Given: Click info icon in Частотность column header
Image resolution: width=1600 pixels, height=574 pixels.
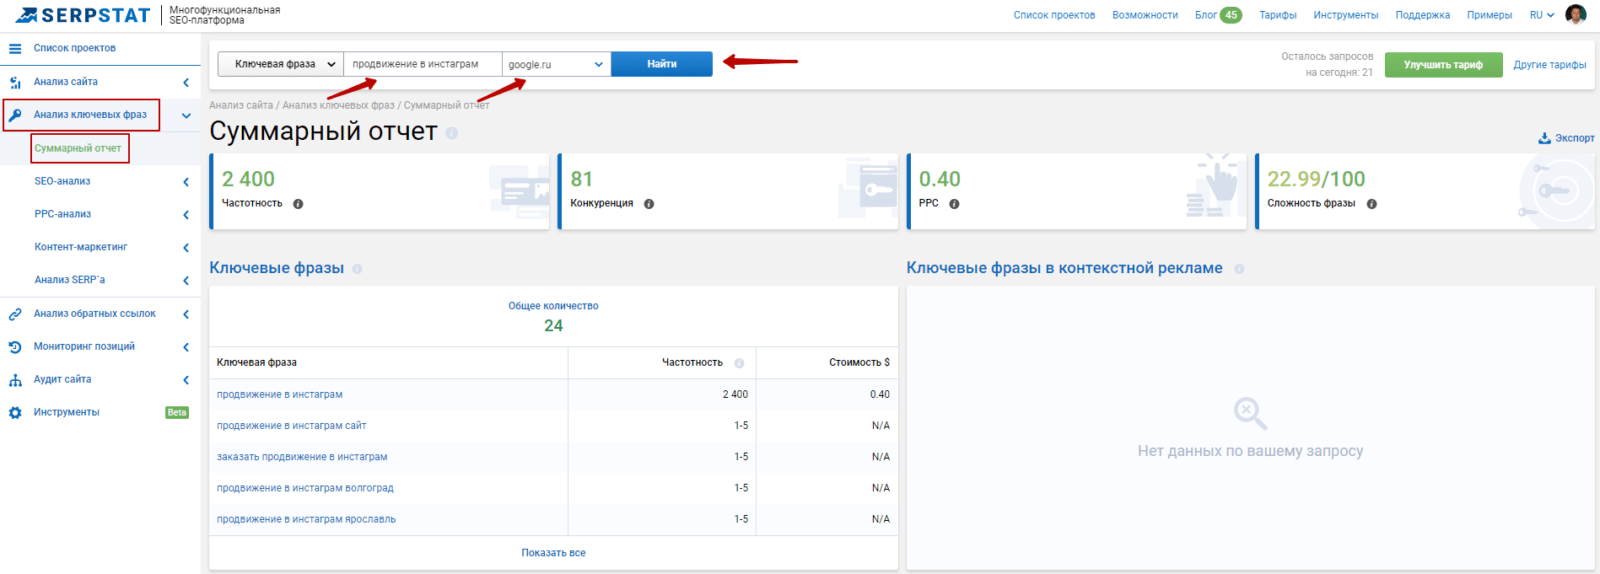Looking at the screenshot, I should (739, 363).
